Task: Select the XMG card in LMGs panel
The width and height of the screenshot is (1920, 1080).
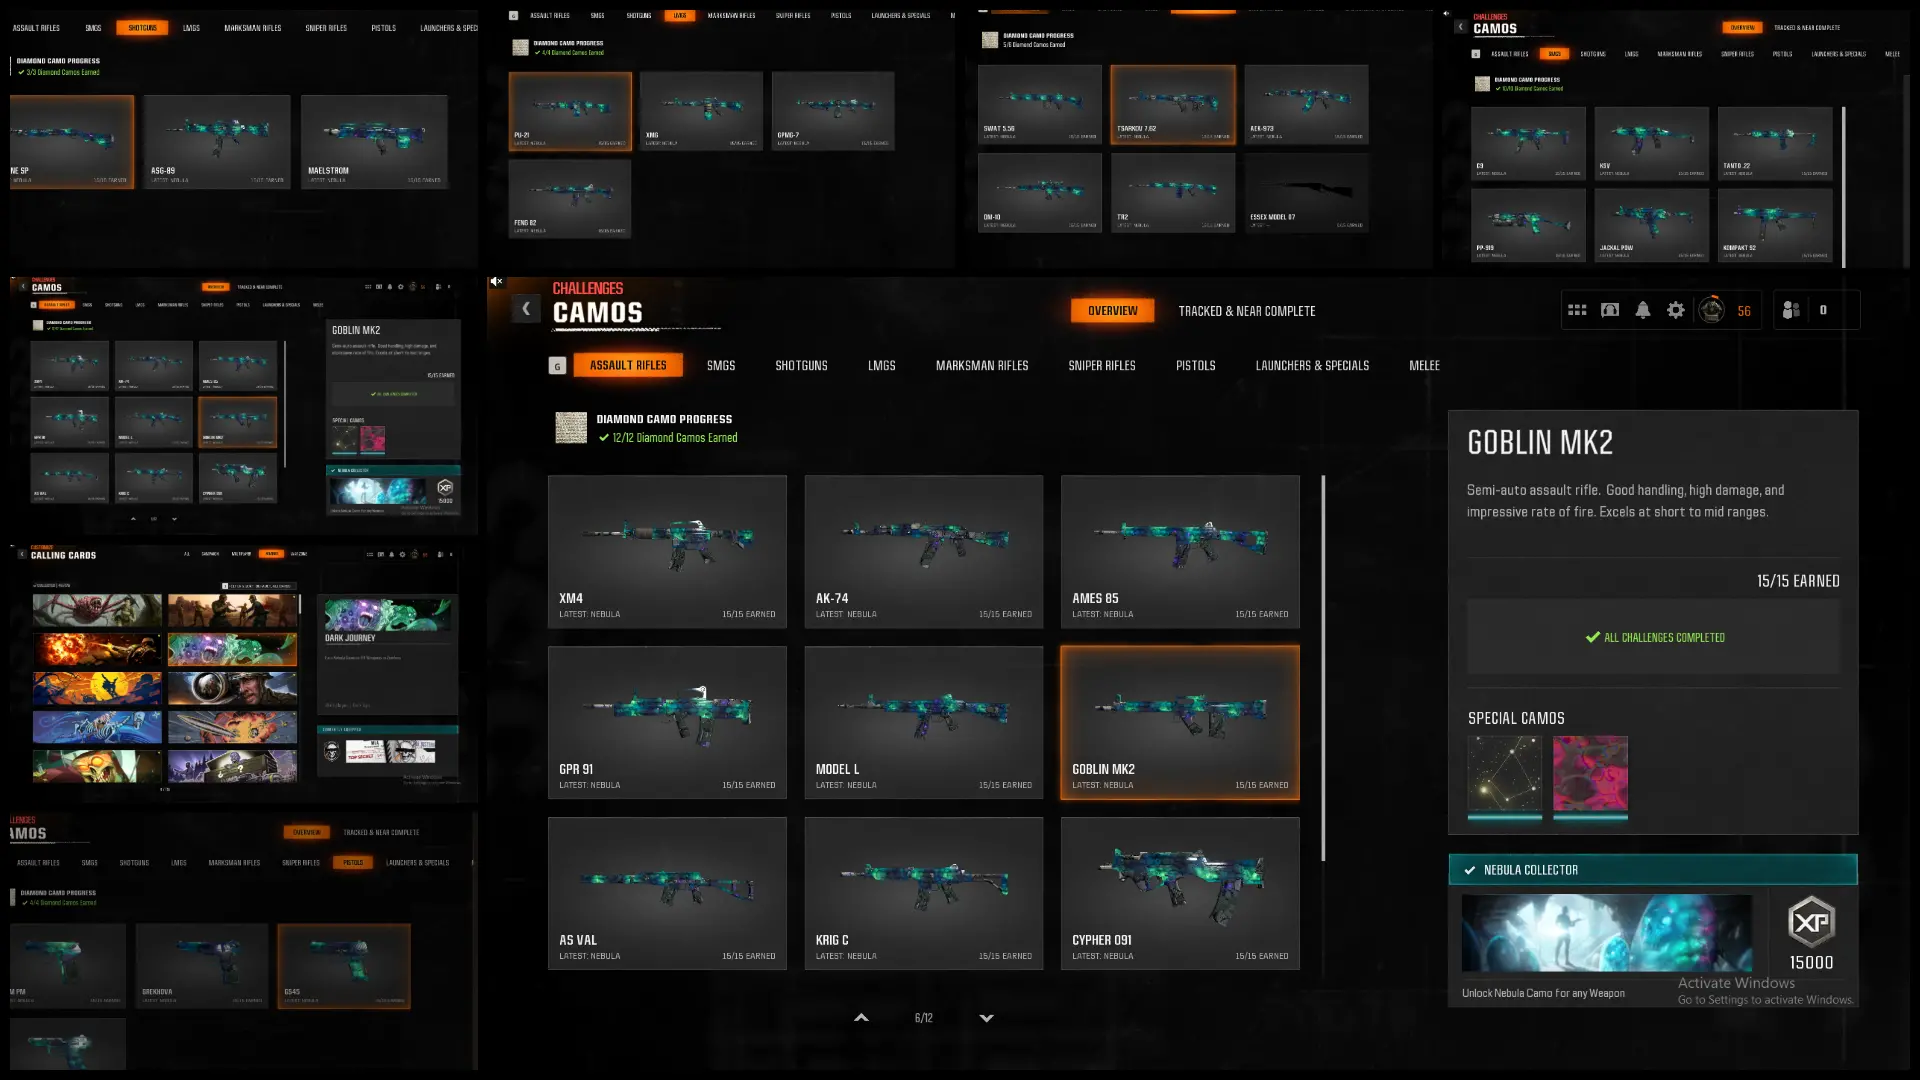Action: tap(701, 111)
